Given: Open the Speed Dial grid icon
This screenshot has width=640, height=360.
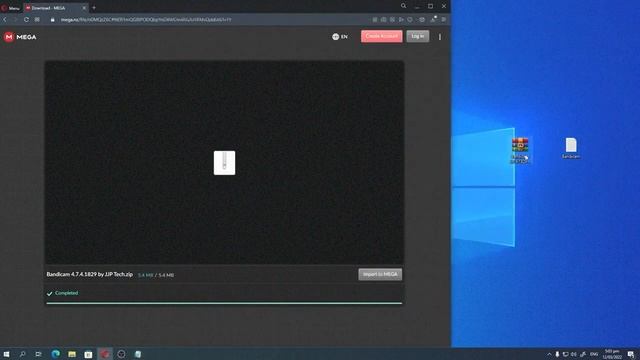Looking at the screenshot, I should [37, 20].
